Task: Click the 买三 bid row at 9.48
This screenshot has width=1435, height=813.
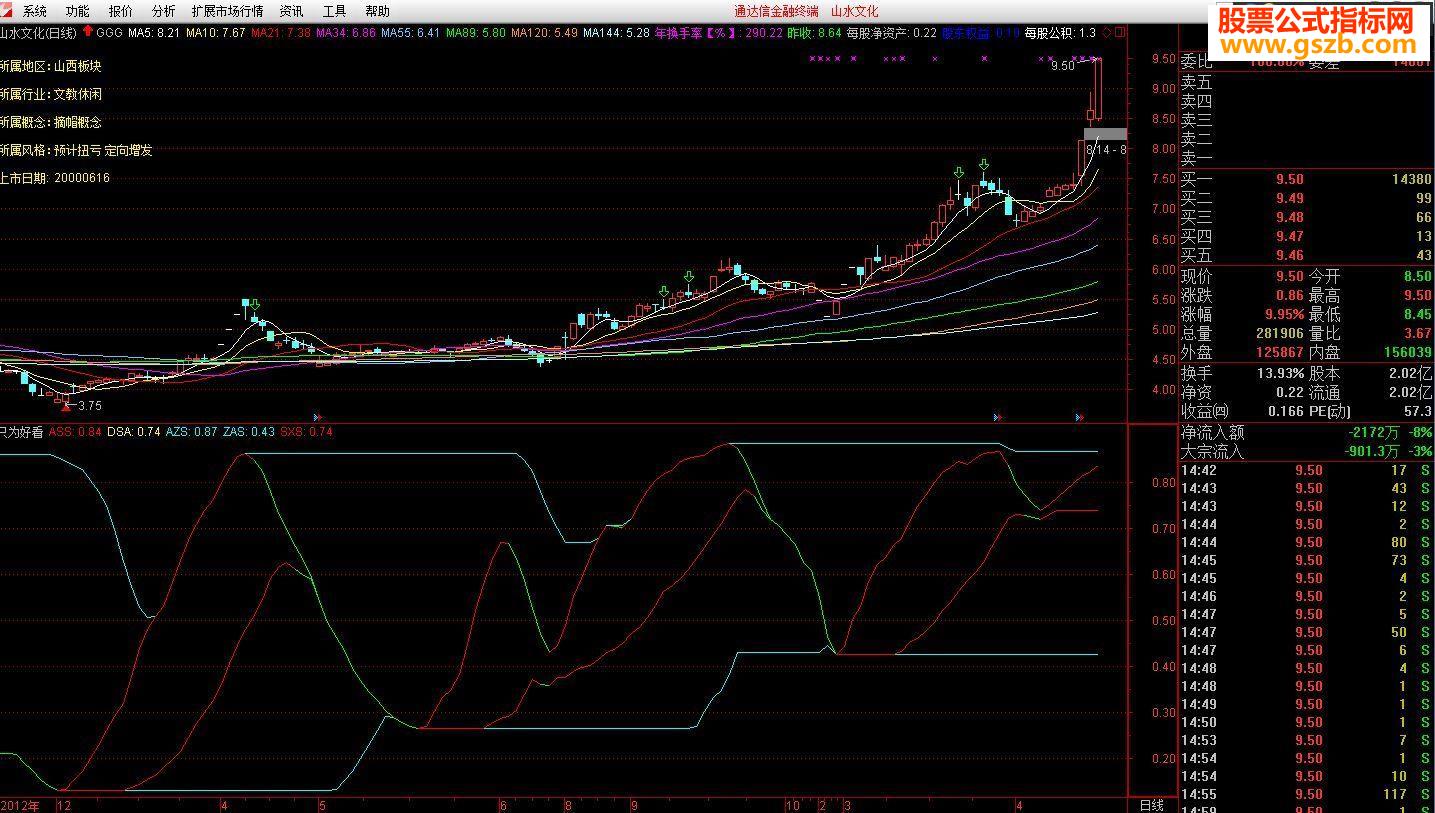Action: click(x=1306, y=218)
